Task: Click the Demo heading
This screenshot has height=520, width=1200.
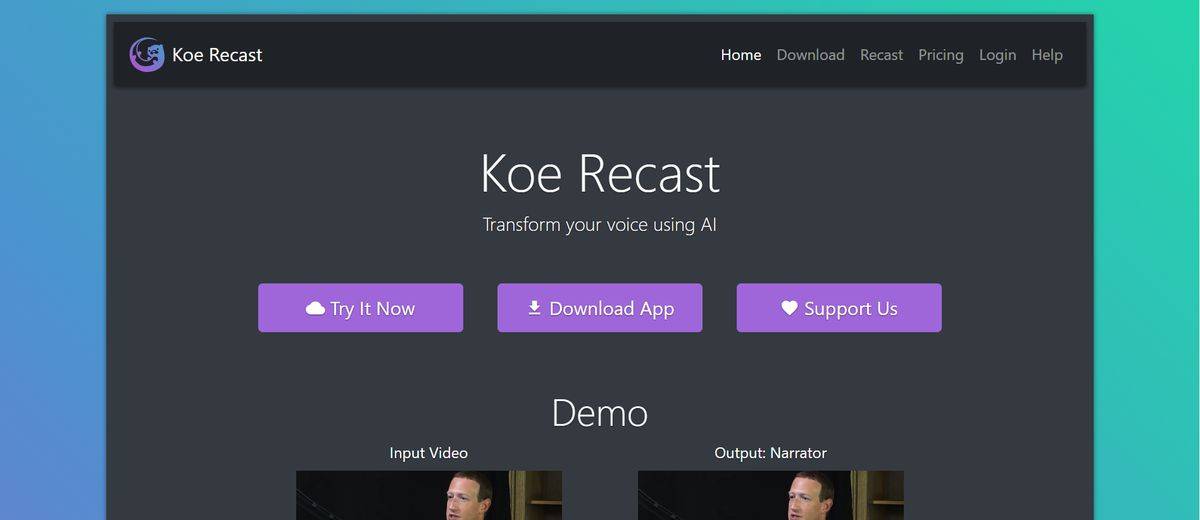Action: 600,412
